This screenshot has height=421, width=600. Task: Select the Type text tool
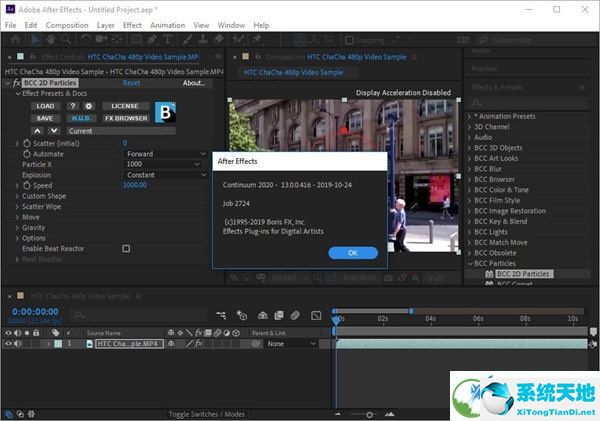pyautogui.click(x=168, y=40)
